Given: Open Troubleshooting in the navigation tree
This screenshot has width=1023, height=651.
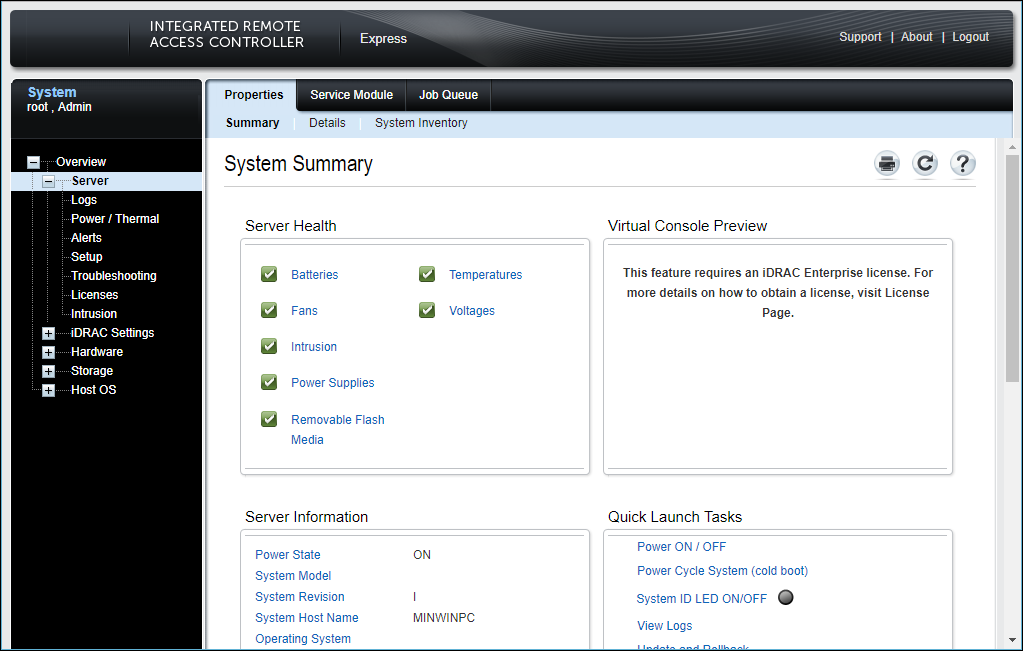Looking at the screenshot, I should 114,275.
